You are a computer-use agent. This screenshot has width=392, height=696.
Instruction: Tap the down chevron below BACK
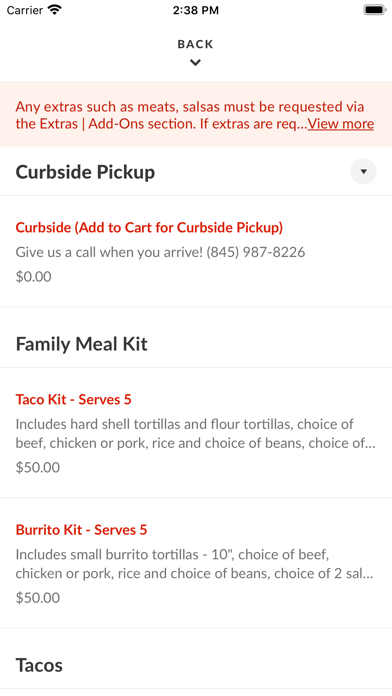[195, 63]
